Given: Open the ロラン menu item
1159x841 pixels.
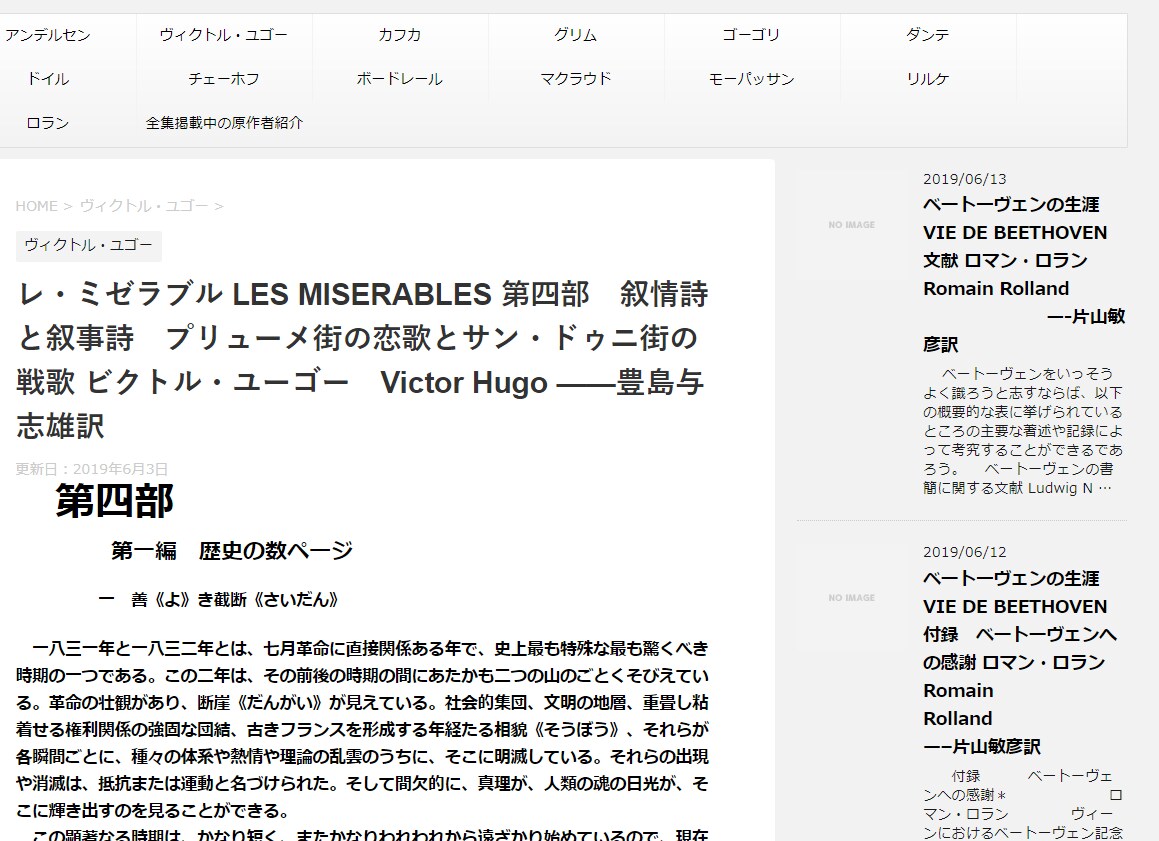Looking at the screenshot, I should [47, 123].
